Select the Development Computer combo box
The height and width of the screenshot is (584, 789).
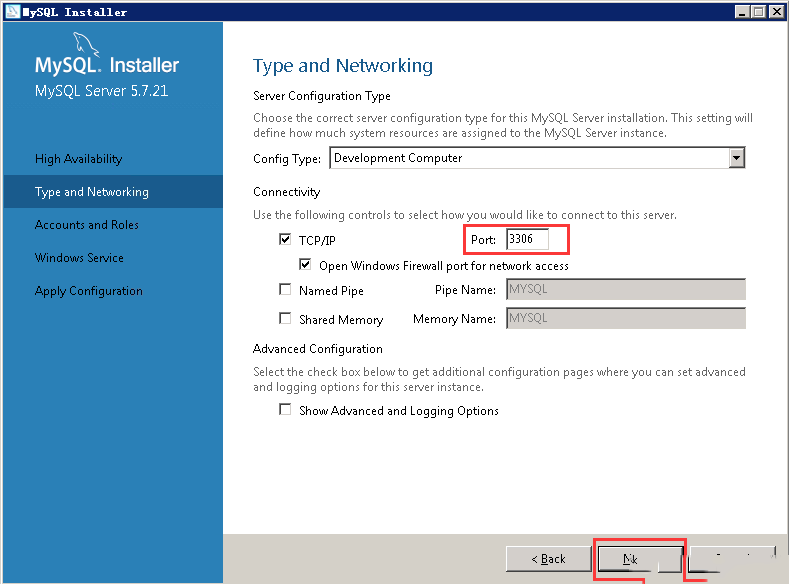537,158
